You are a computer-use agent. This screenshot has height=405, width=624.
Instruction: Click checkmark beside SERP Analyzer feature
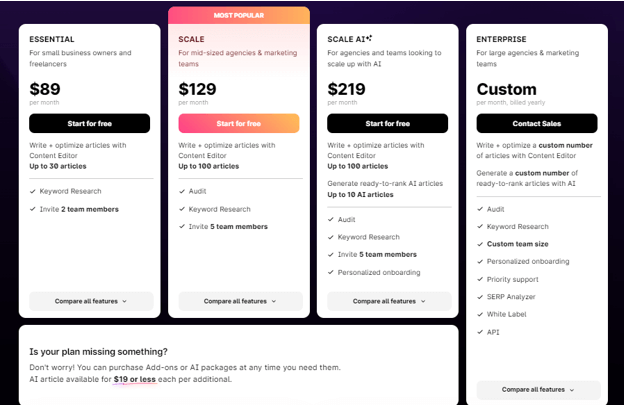click(480, 296)
